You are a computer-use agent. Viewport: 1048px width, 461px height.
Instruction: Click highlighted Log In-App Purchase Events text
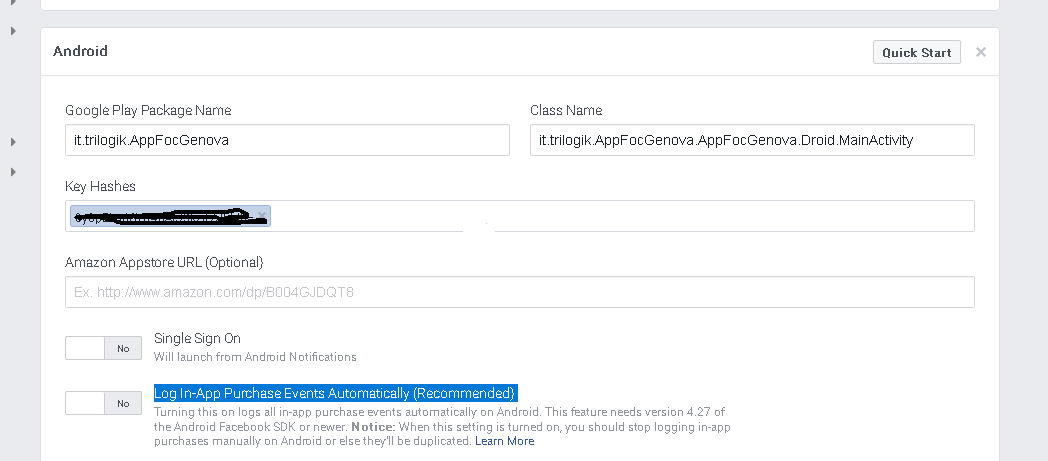coord(336,393)
